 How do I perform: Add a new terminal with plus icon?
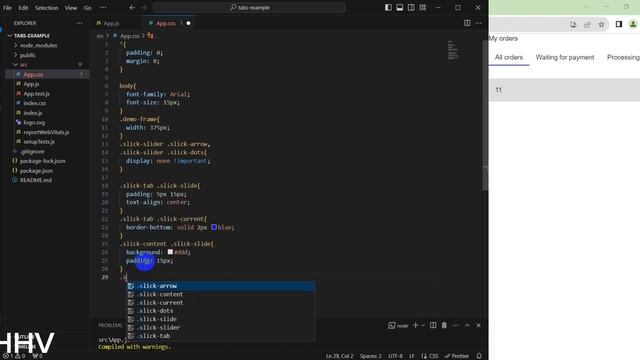(x=416, y=325)
